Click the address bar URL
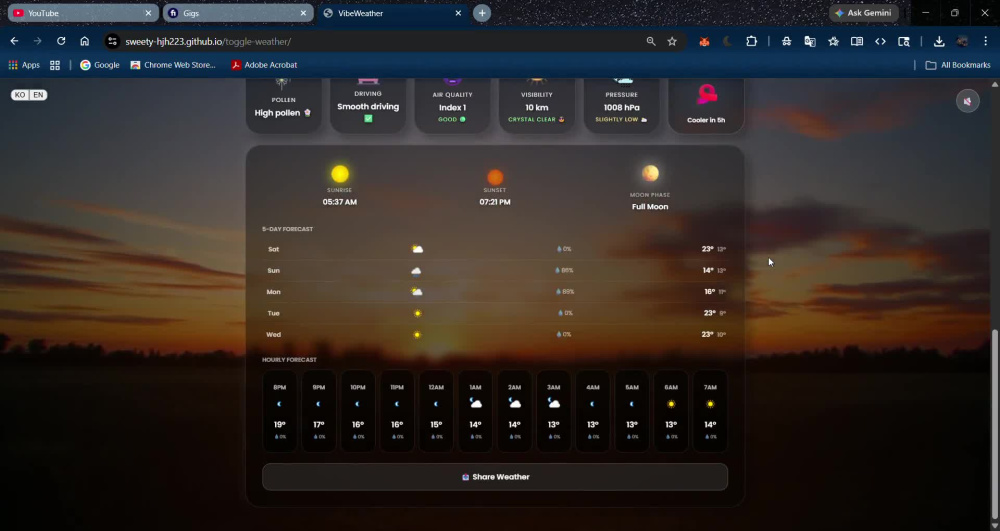 coord(208,41)
